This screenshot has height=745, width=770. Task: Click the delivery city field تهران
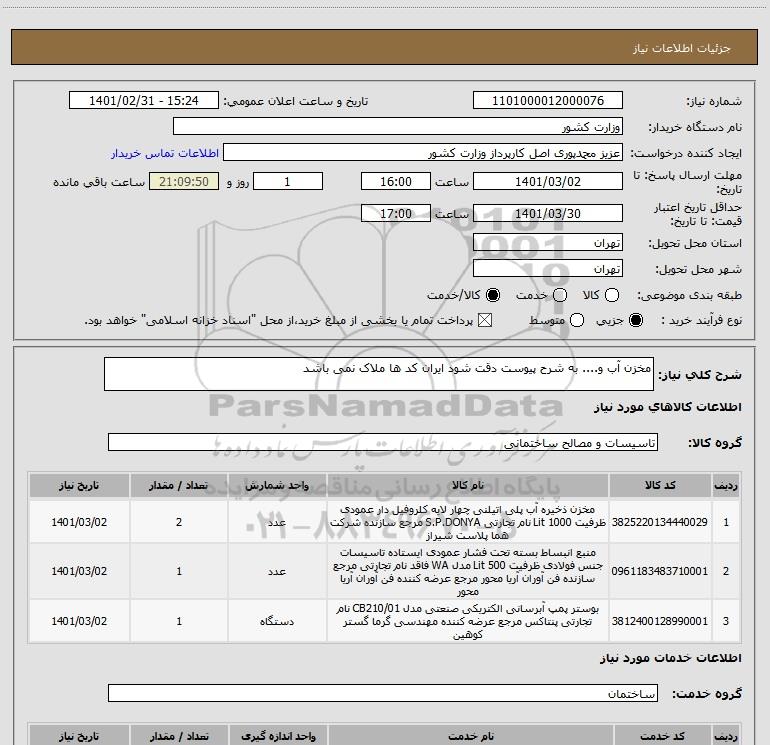pyautogui.click(x=548, y=269)
